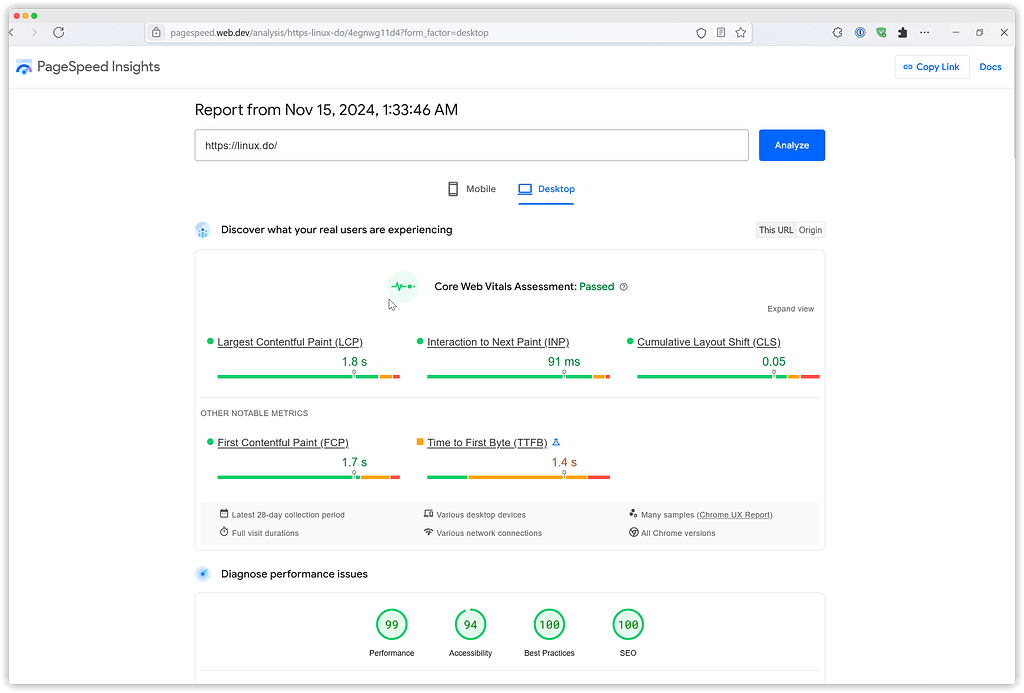Open Interaction to Next Paint (INP) link
This screenshot has width=1024, height=693.
498,342
